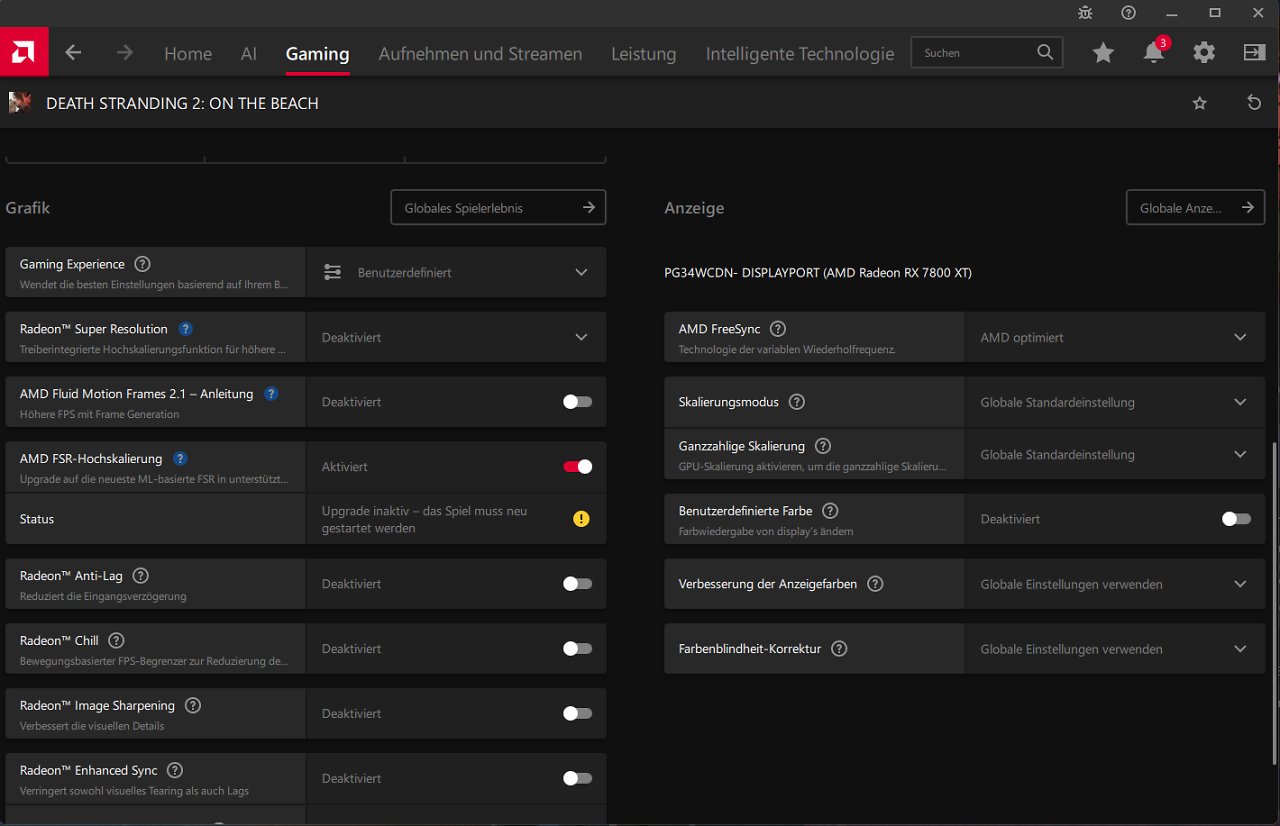Screen dimensions: 1280x826
Task: Open Globale Anzeige button
Action: pyautogui.click(x=1195, y=208)
